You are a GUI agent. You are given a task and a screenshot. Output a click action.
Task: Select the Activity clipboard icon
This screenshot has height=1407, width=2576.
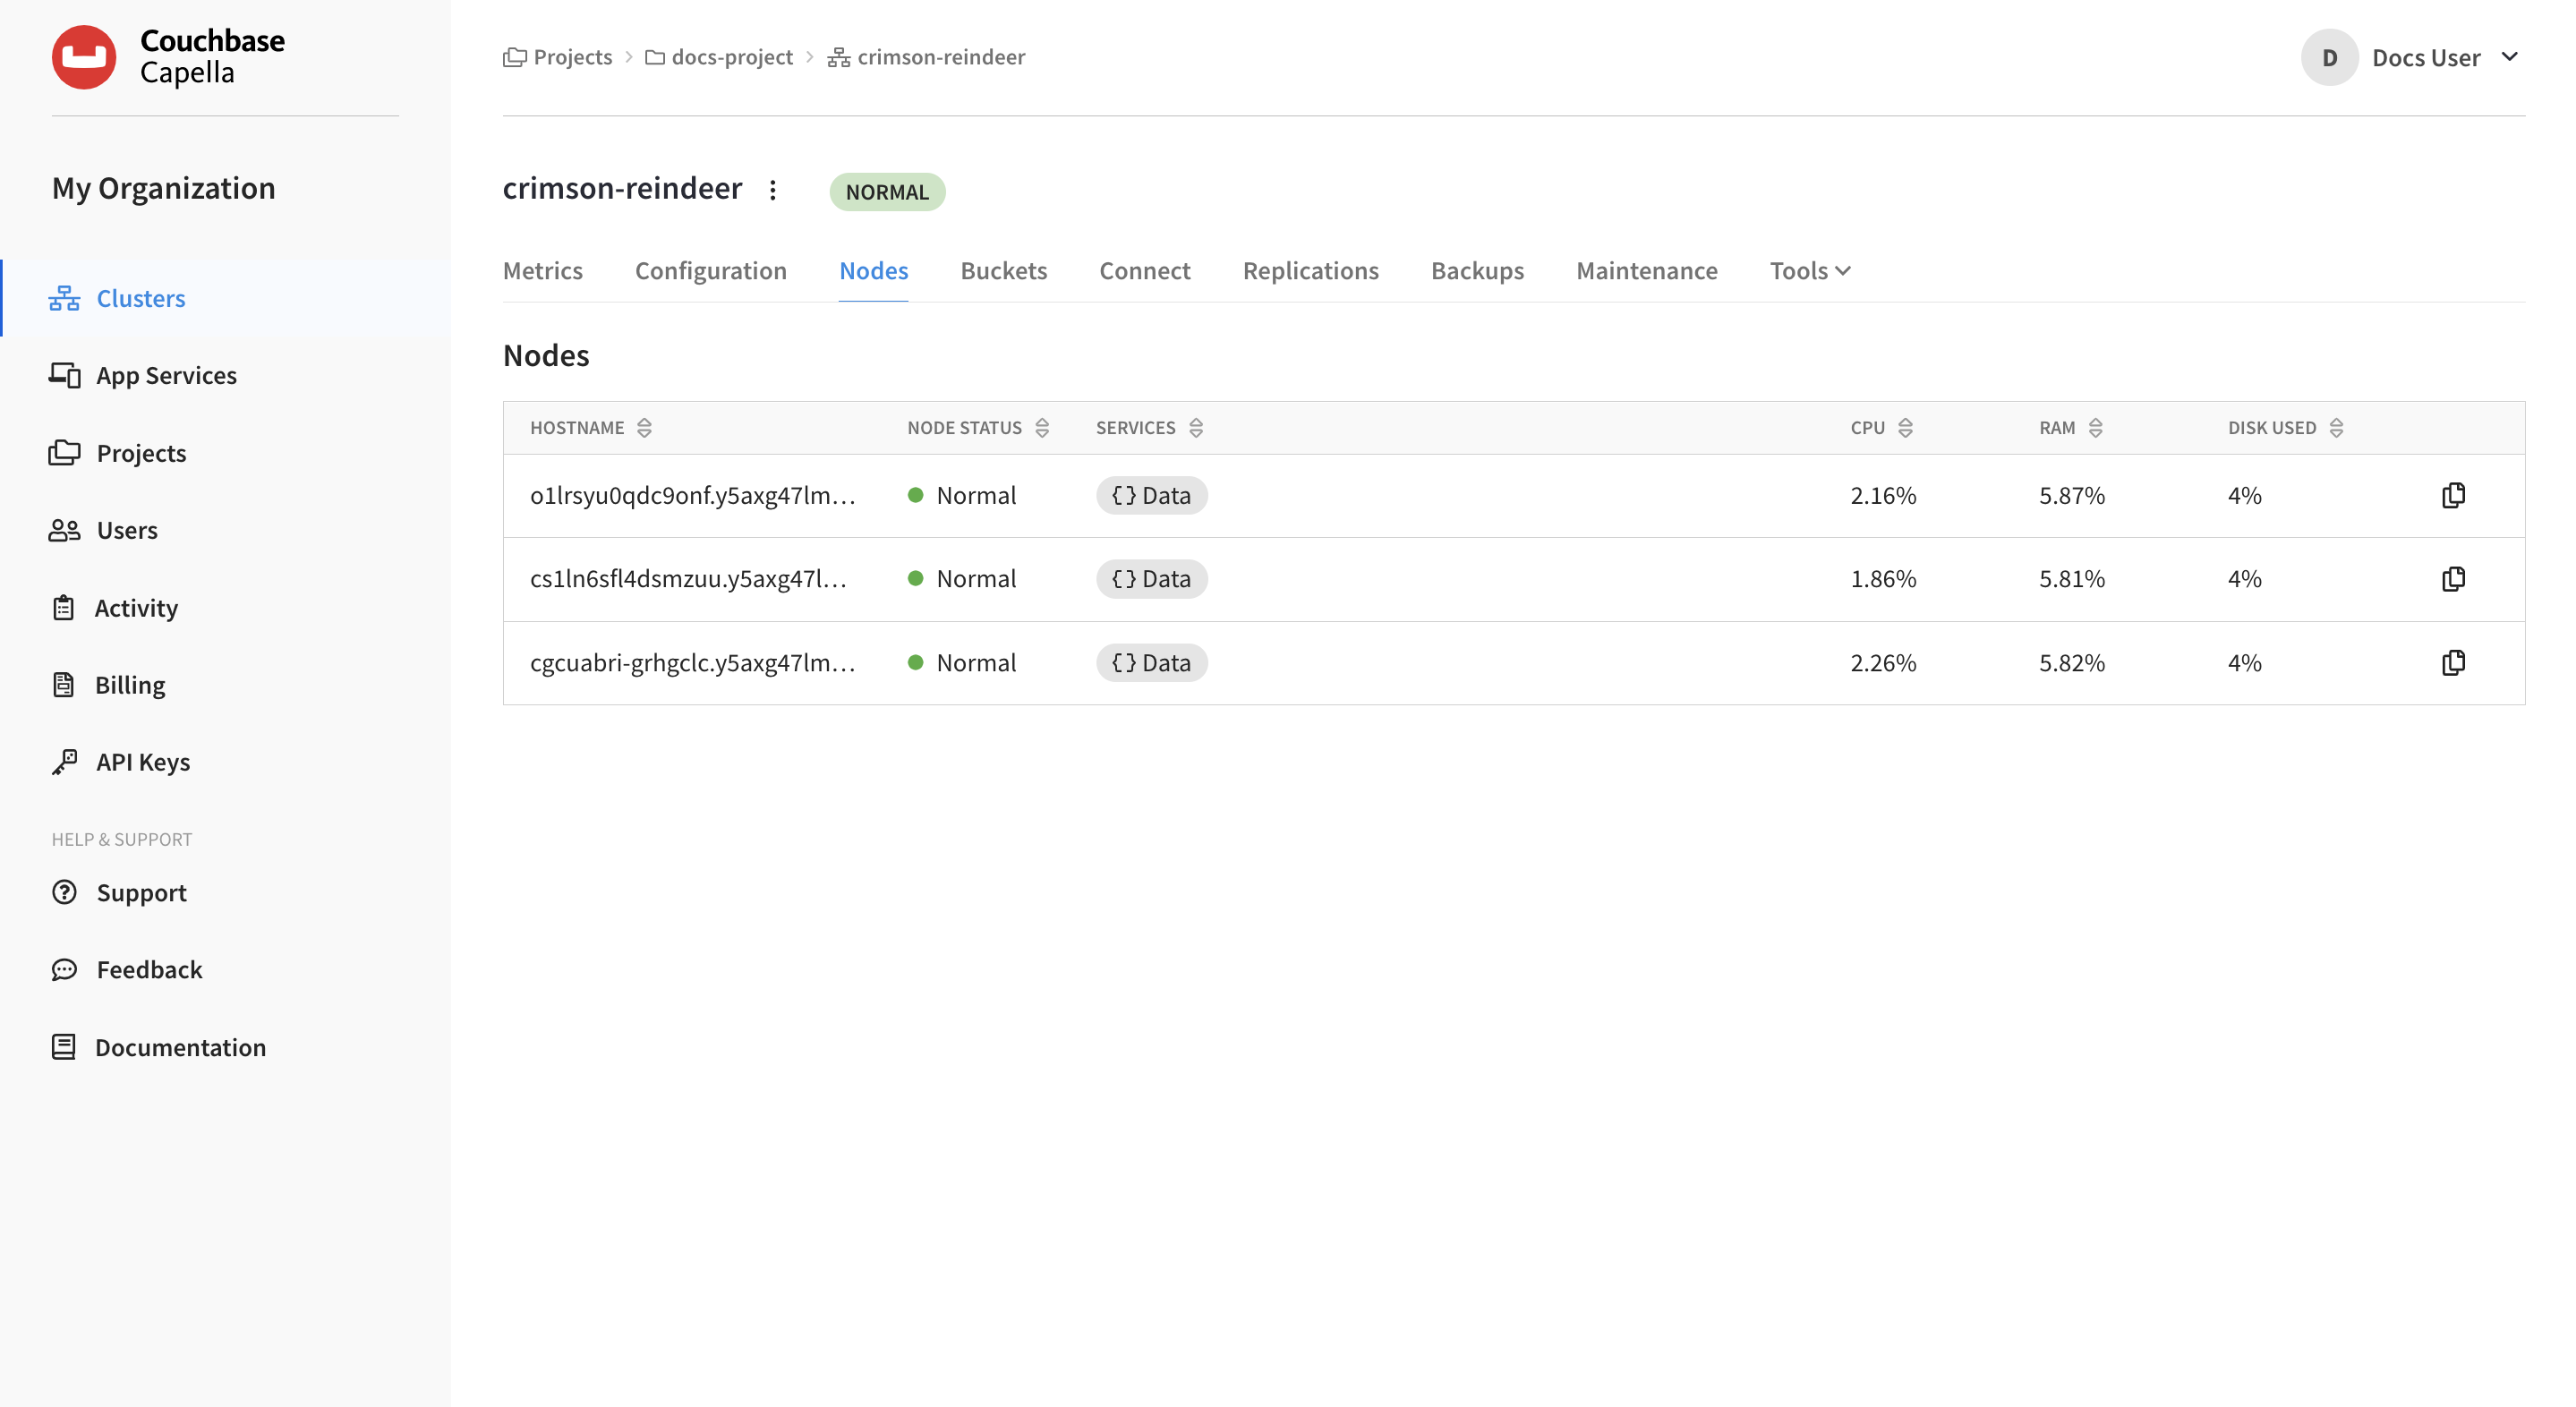pyautogui.click(x=63, y=607)
